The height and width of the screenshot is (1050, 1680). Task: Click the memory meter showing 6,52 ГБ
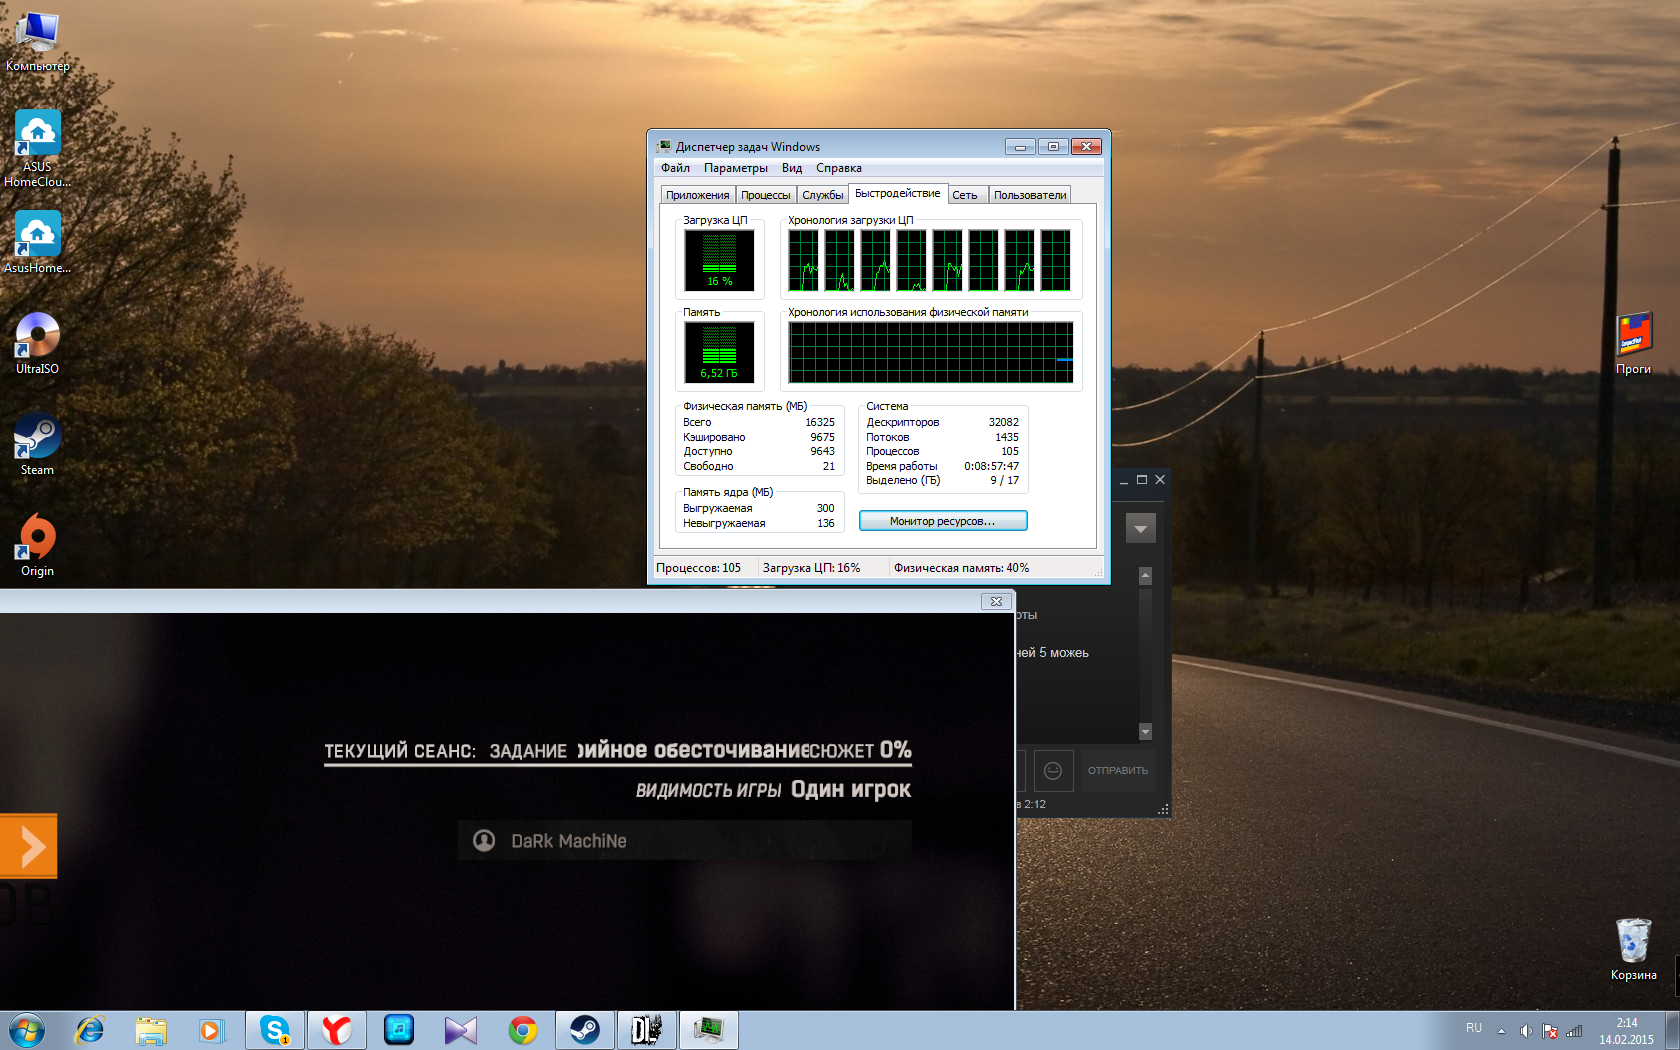coord(719,351)
